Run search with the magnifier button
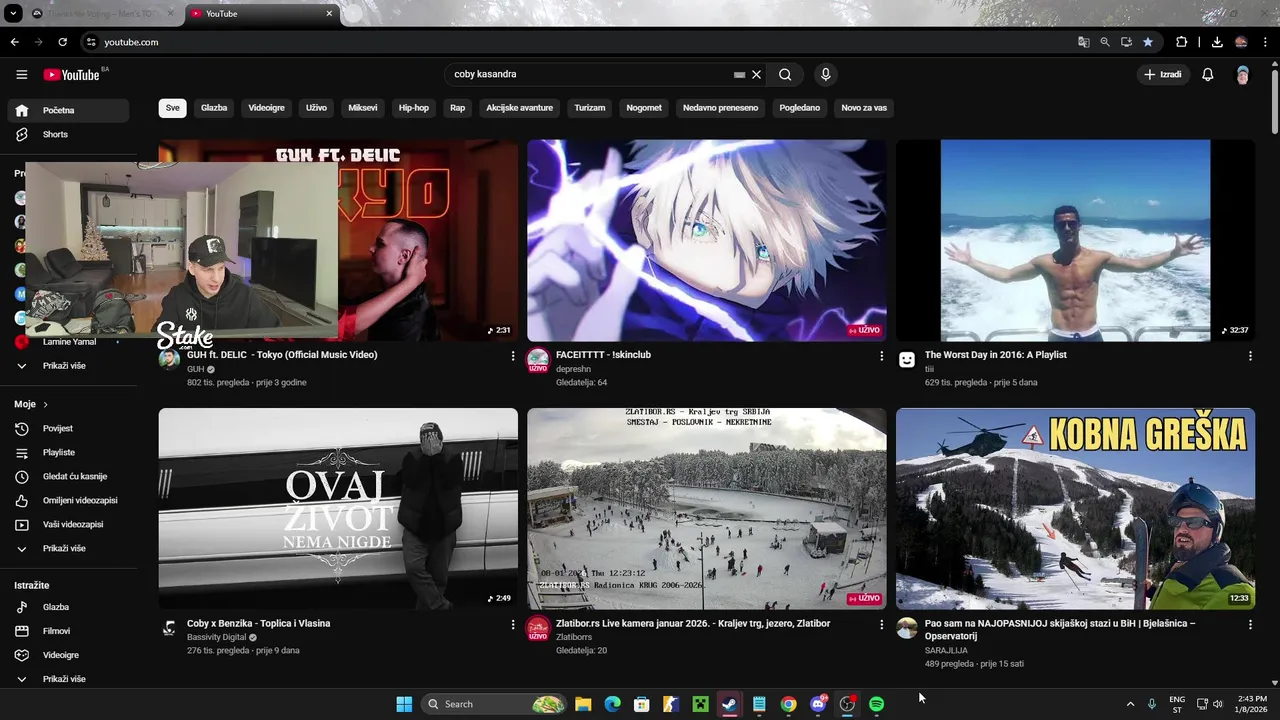 [785, 74]
